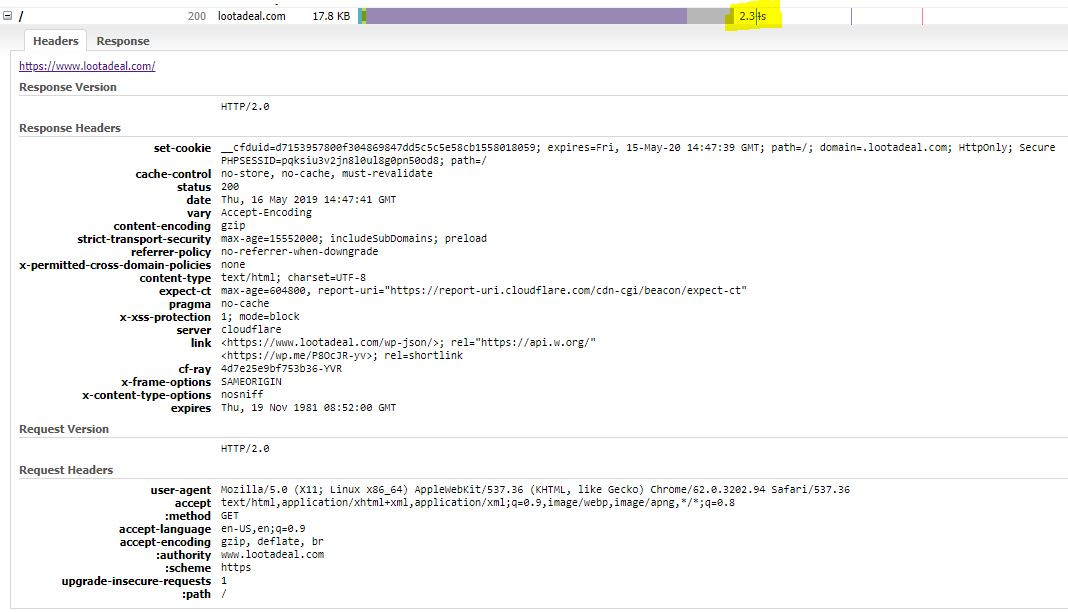Click the Mozilla/5.0 user-agent value

click(535, 489)
